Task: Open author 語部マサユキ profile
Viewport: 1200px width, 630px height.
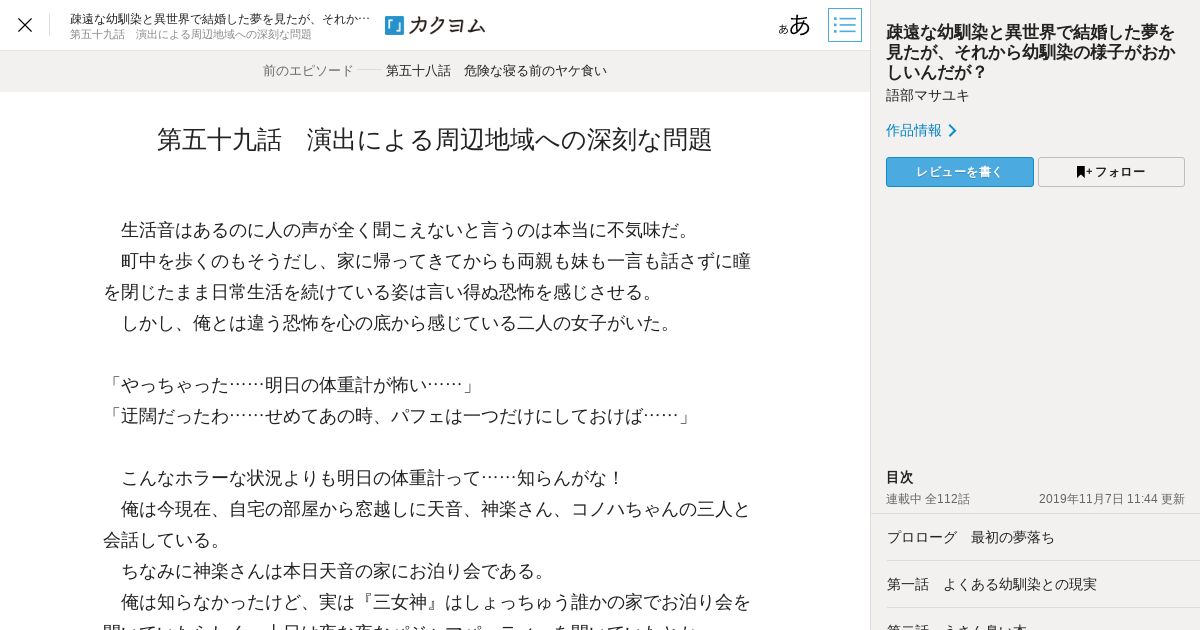Action: [x=928, y=95]
